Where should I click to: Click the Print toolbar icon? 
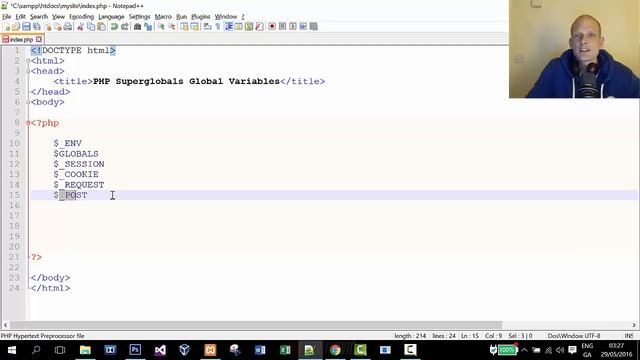(x=68, y=27)
